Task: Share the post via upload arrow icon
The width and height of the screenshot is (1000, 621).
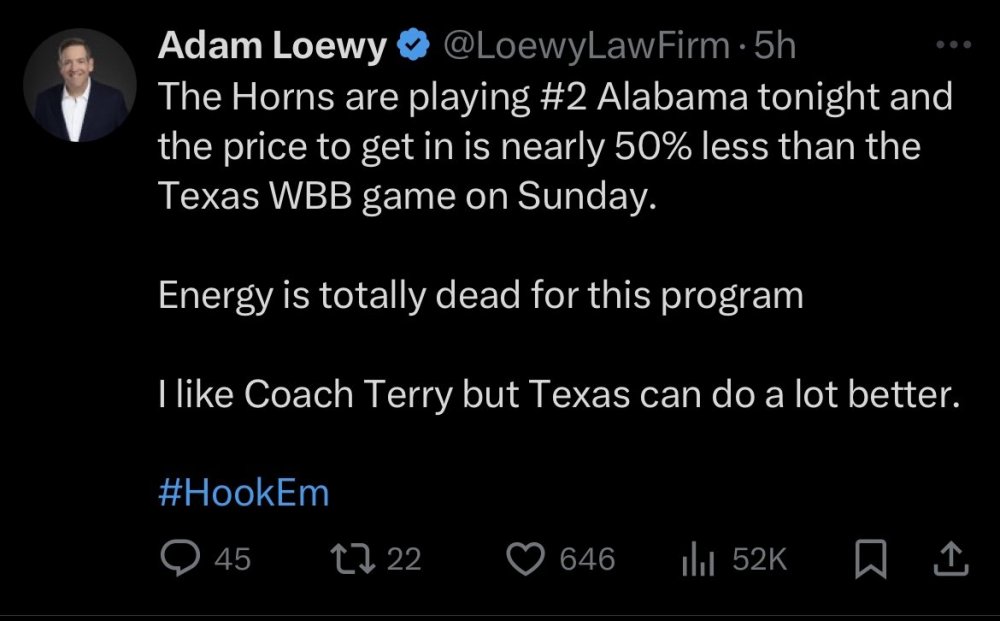Action: [x=950, y=558]
